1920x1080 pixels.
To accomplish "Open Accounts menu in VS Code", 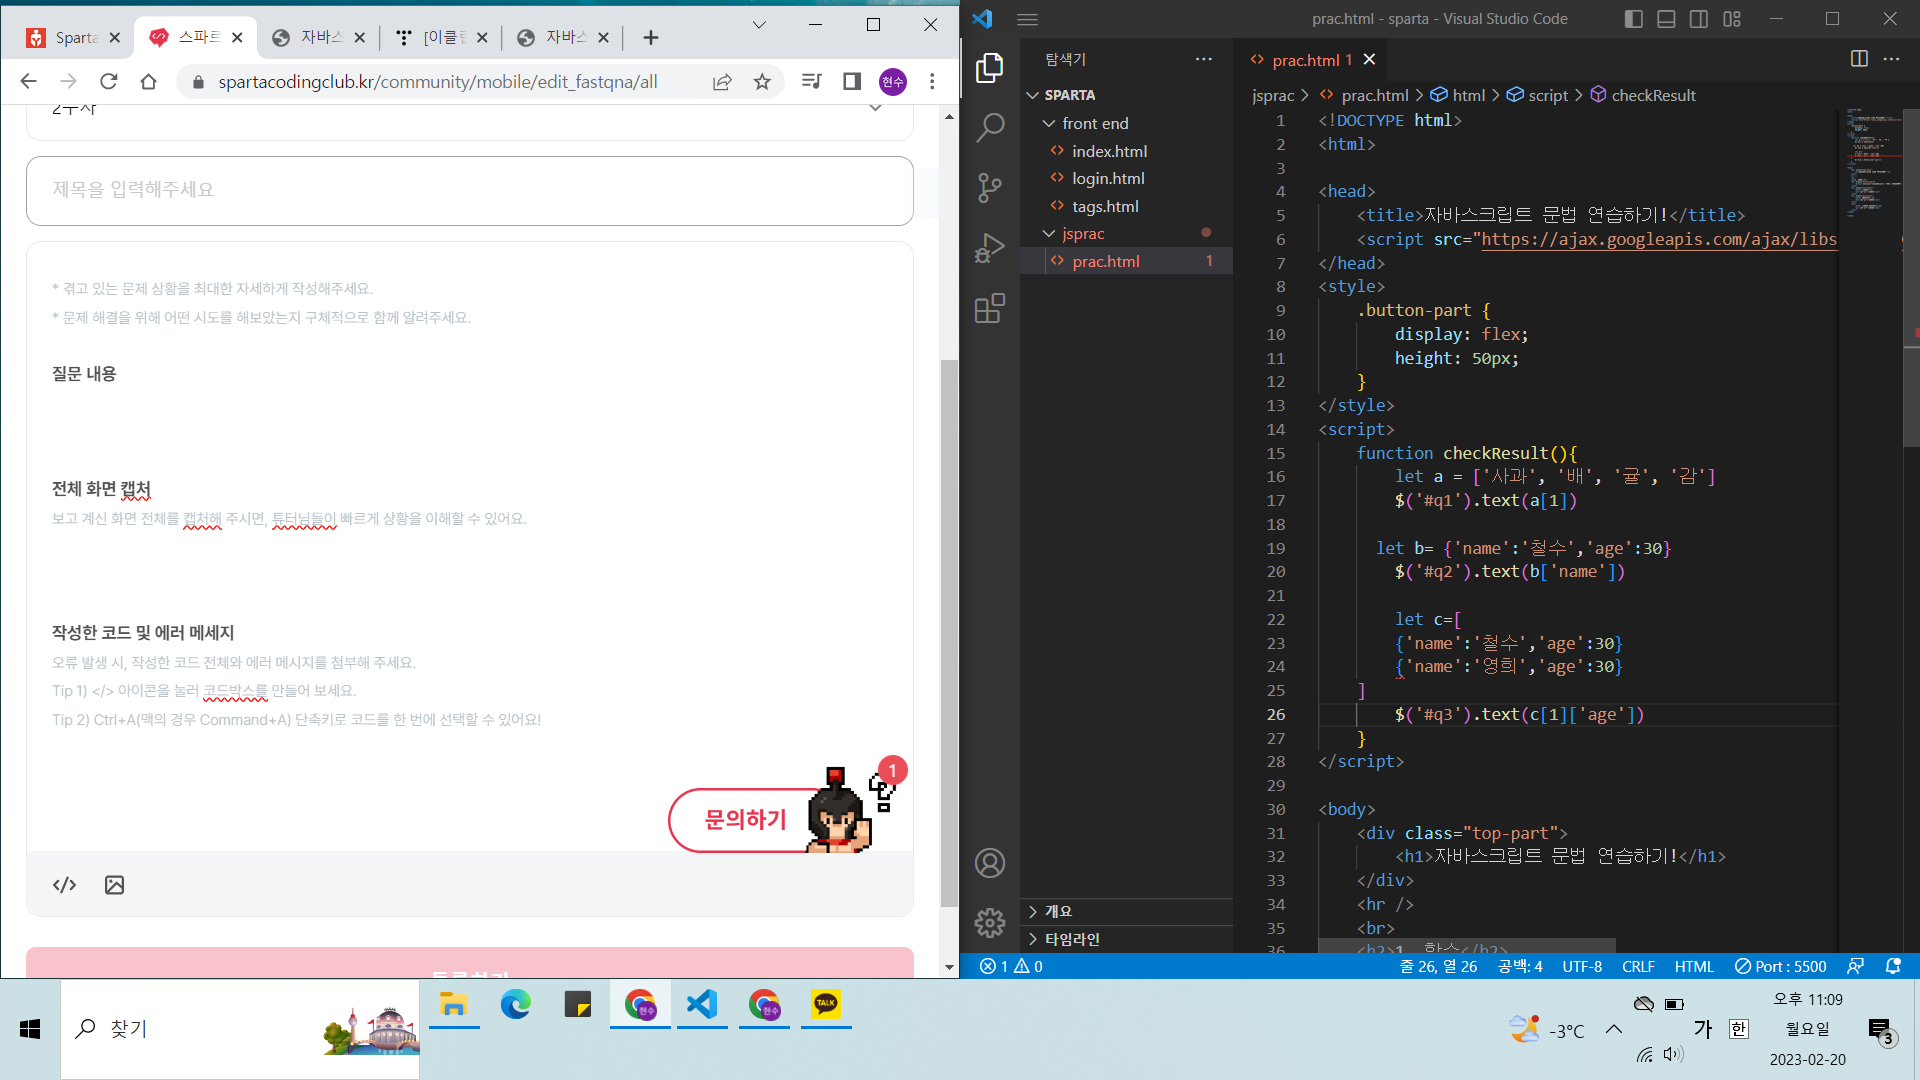I will coord(989,863).
